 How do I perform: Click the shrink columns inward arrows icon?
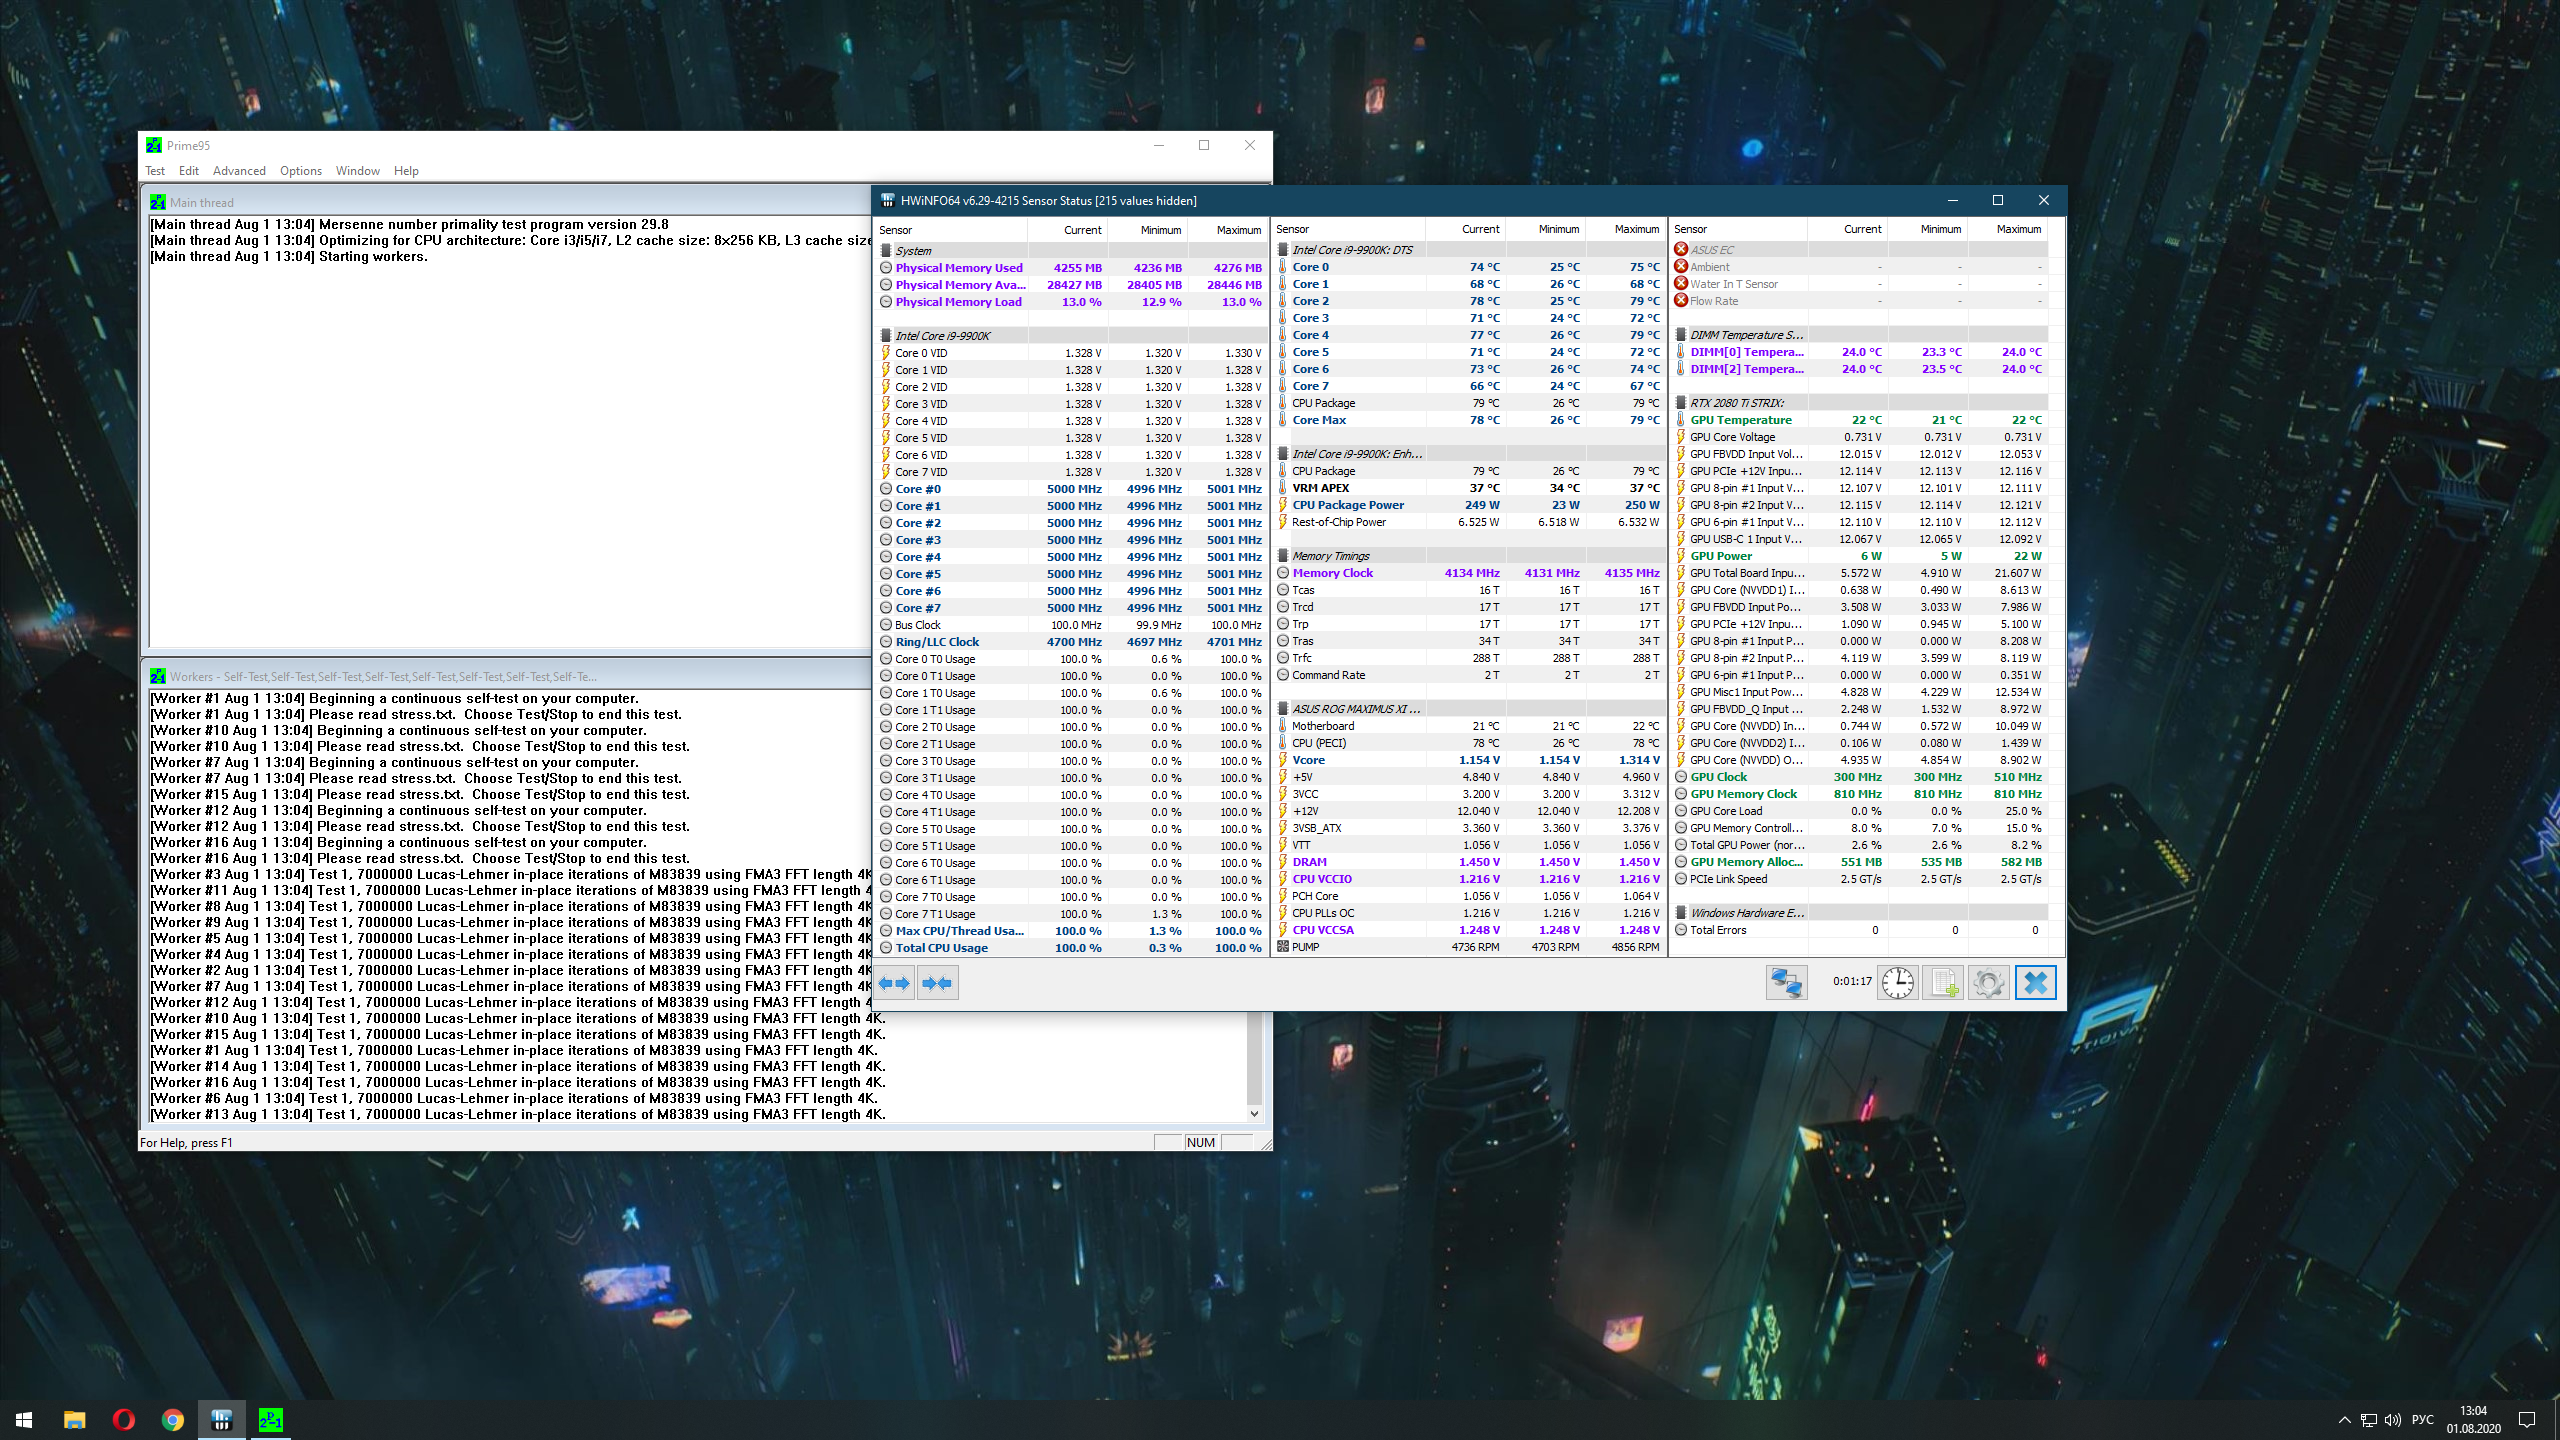pos(937,983)
